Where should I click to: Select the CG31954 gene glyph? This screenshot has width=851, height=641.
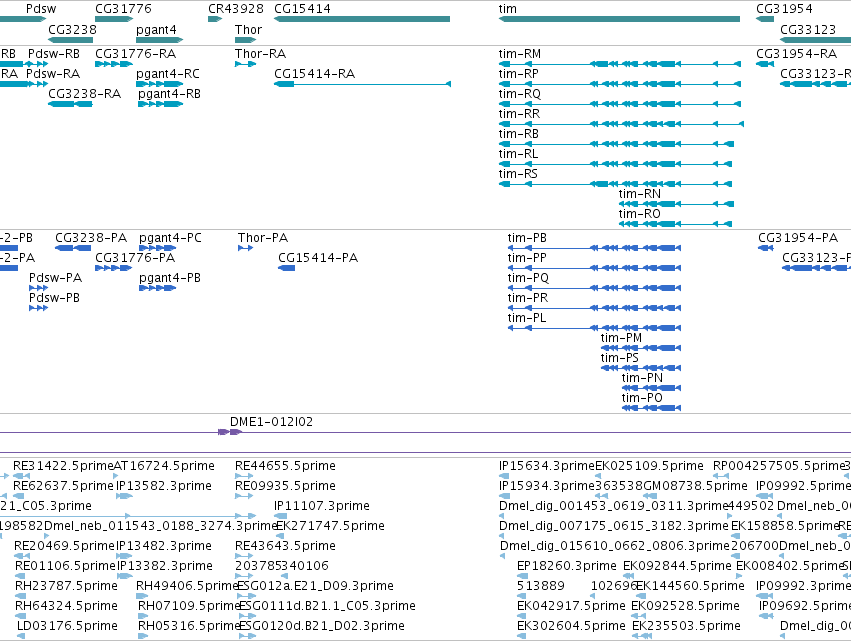click(x=765, y=19)
